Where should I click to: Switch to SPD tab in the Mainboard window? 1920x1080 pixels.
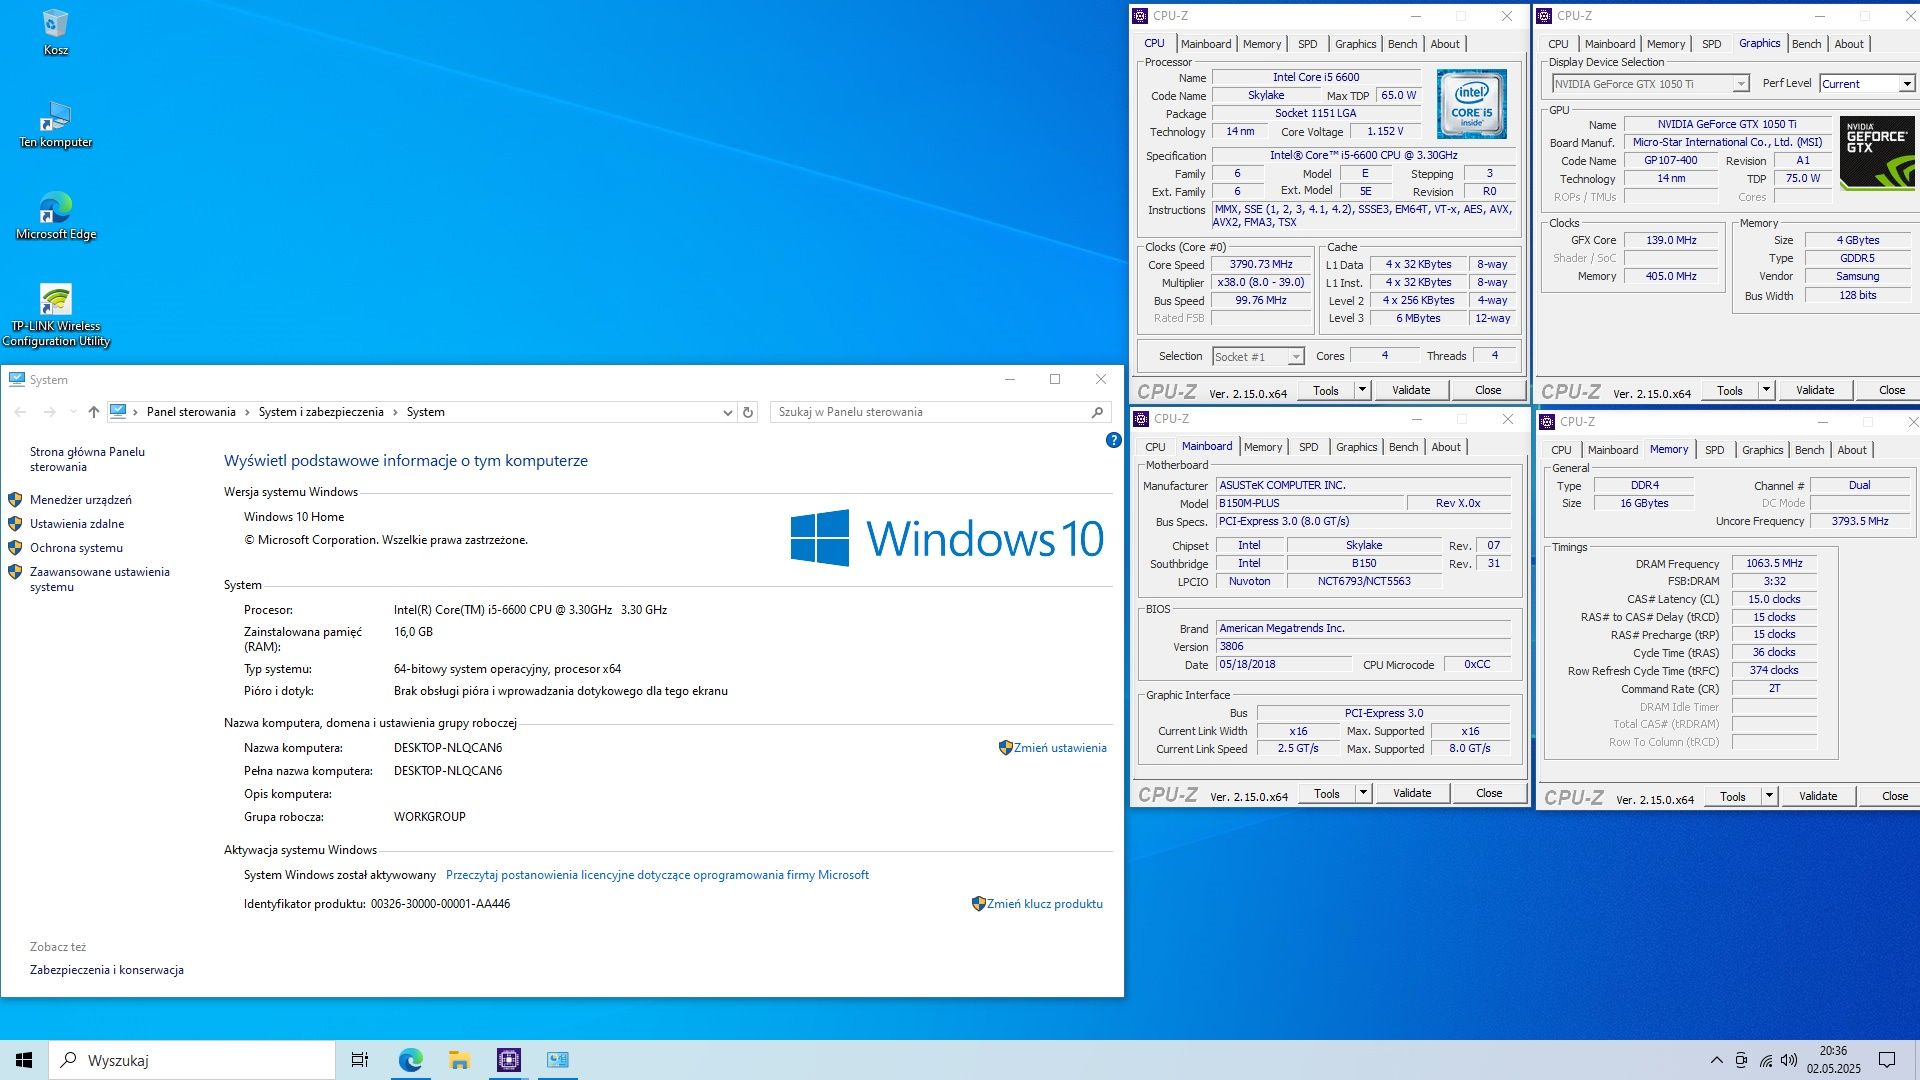(x=1309, y=447)
